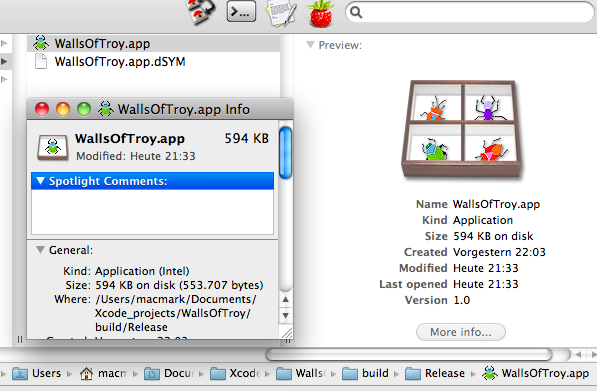Viewport: 597px width, 391px height.
Task: Click the notepad with pen toolbar icon
Action: (281, 13)
